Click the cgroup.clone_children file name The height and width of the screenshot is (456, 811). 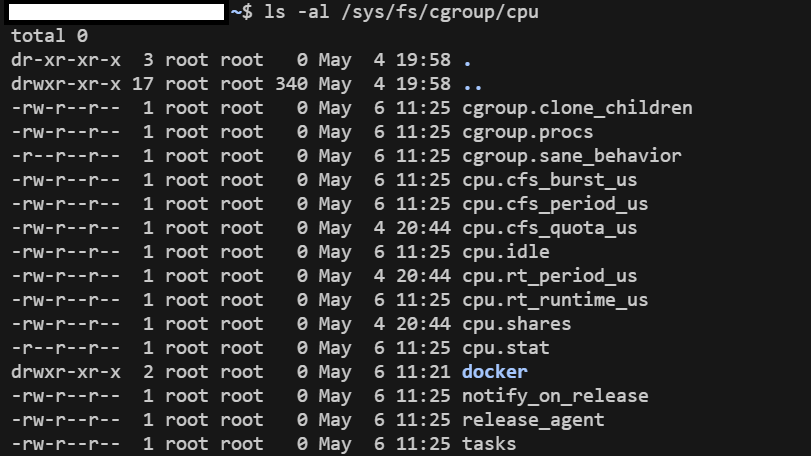click(x=577, y=108)
